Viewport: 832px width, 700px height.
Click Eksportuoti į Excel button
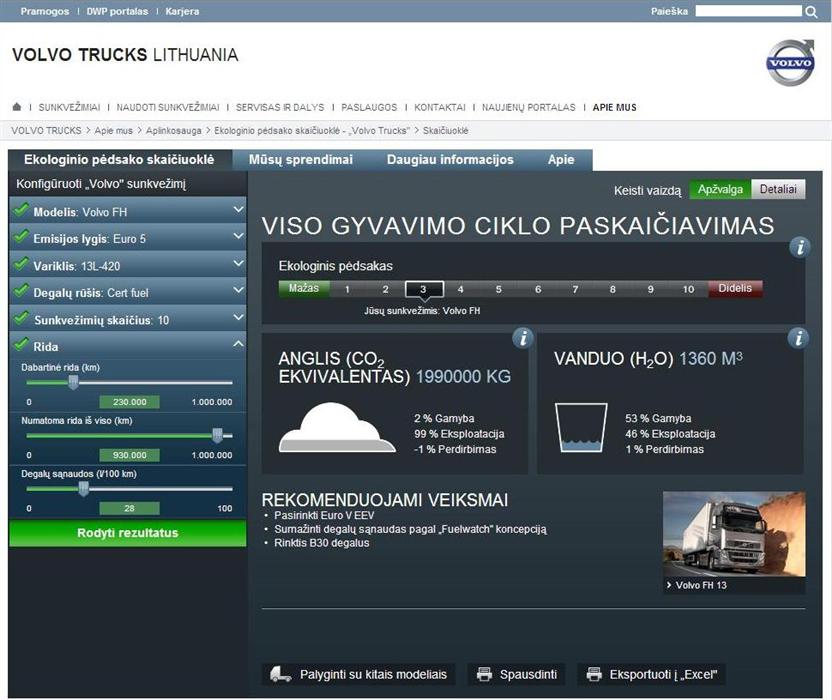[x=652, y=674]
